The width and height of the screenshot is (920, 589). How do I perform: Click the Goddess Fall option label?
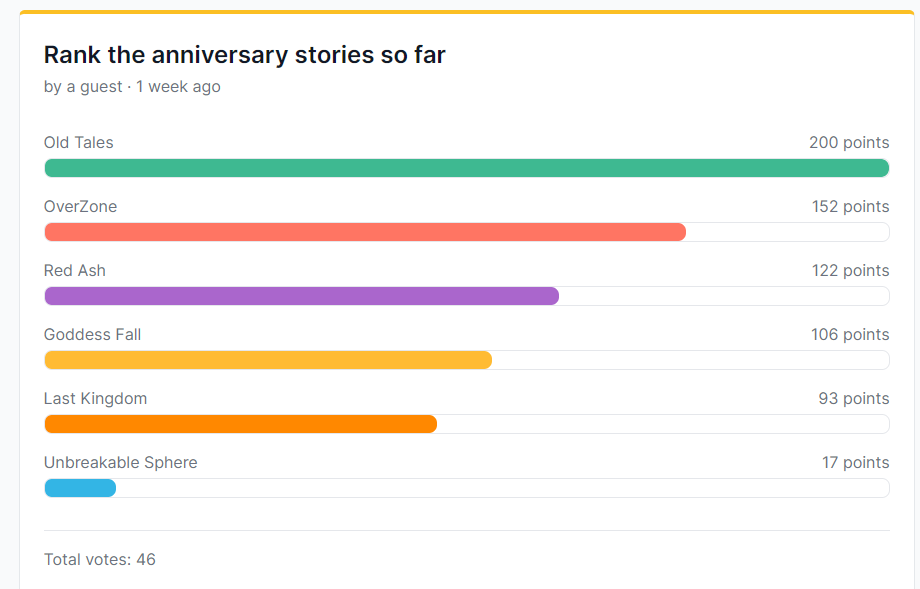92,335
